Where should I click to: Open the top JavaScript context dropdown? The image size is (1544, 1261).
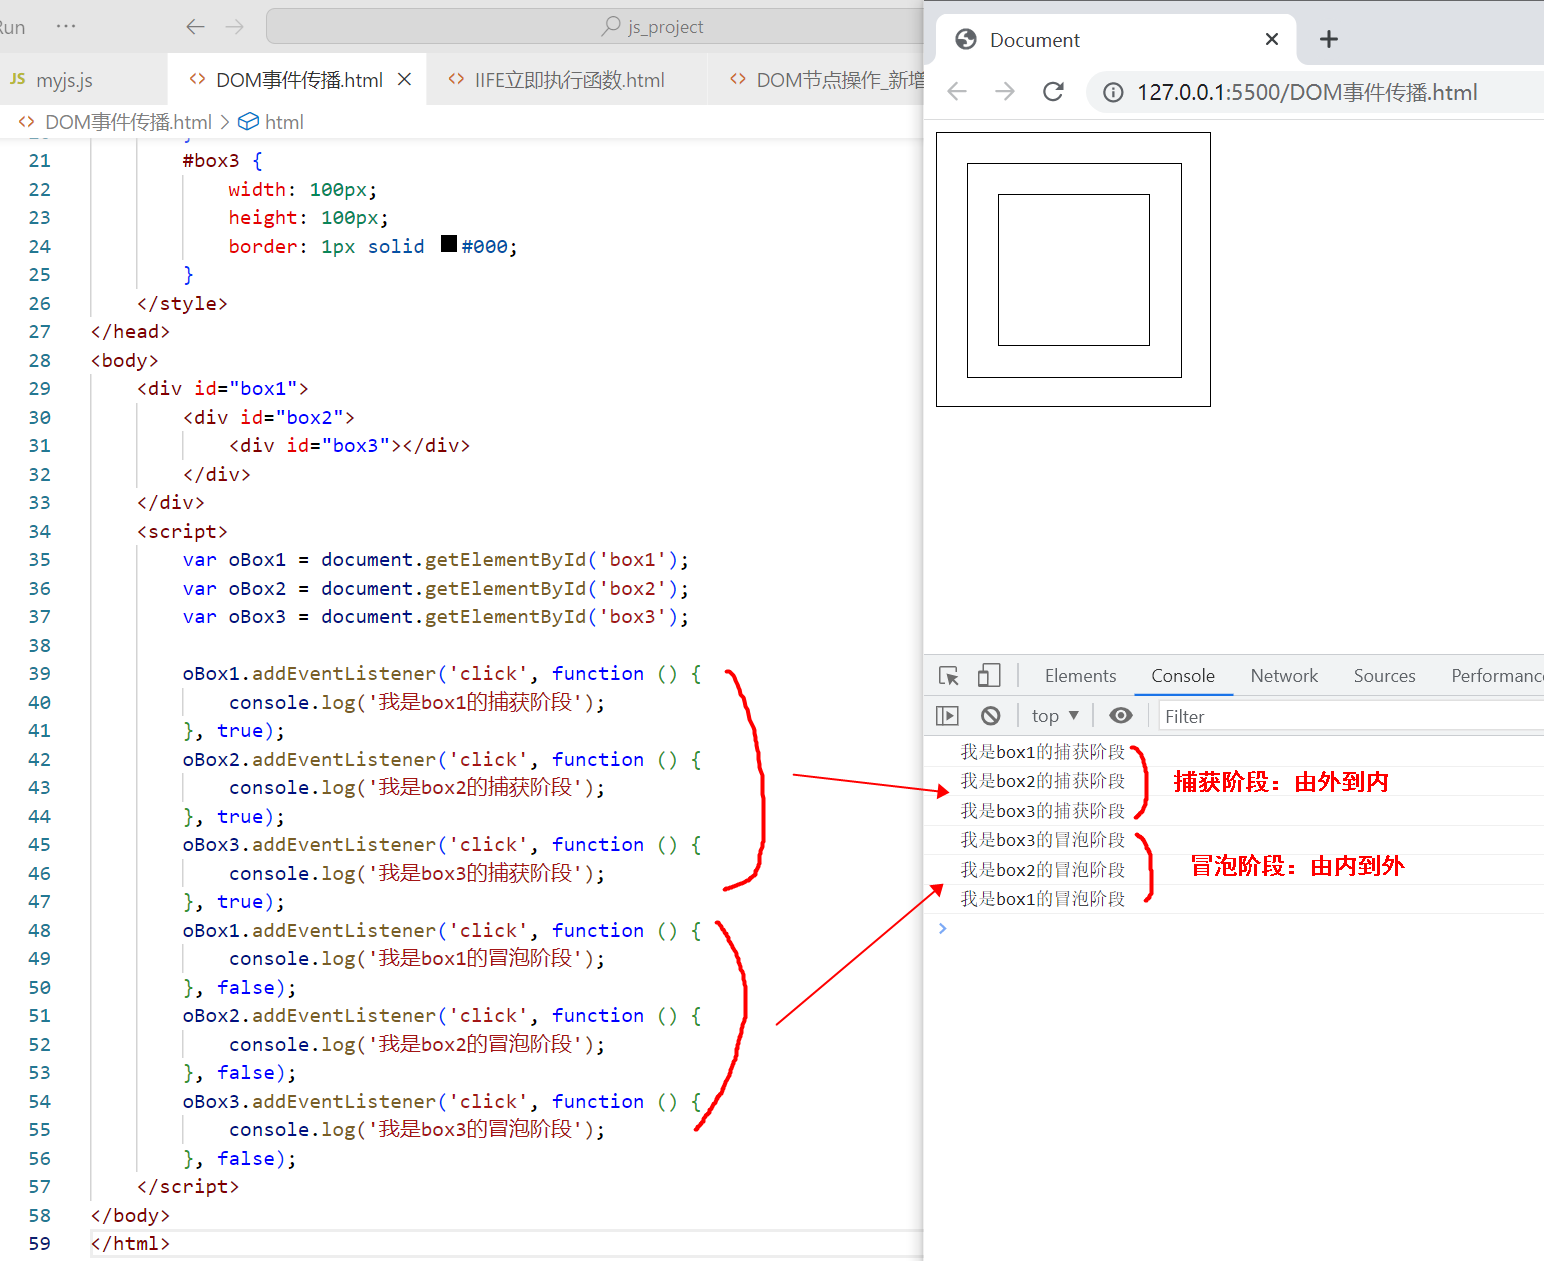pyautogui.click(x=1055, y=716)
